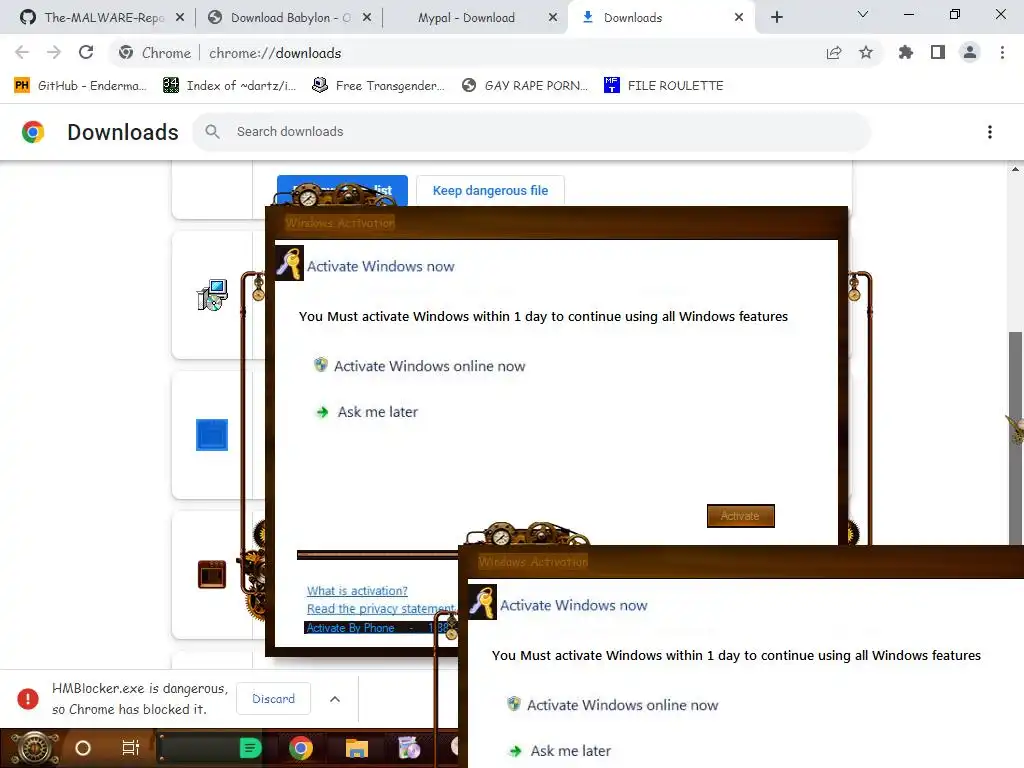
Task: Close the Mypal - Download tab
Action: pyautogui.click(x=553, y=18)
